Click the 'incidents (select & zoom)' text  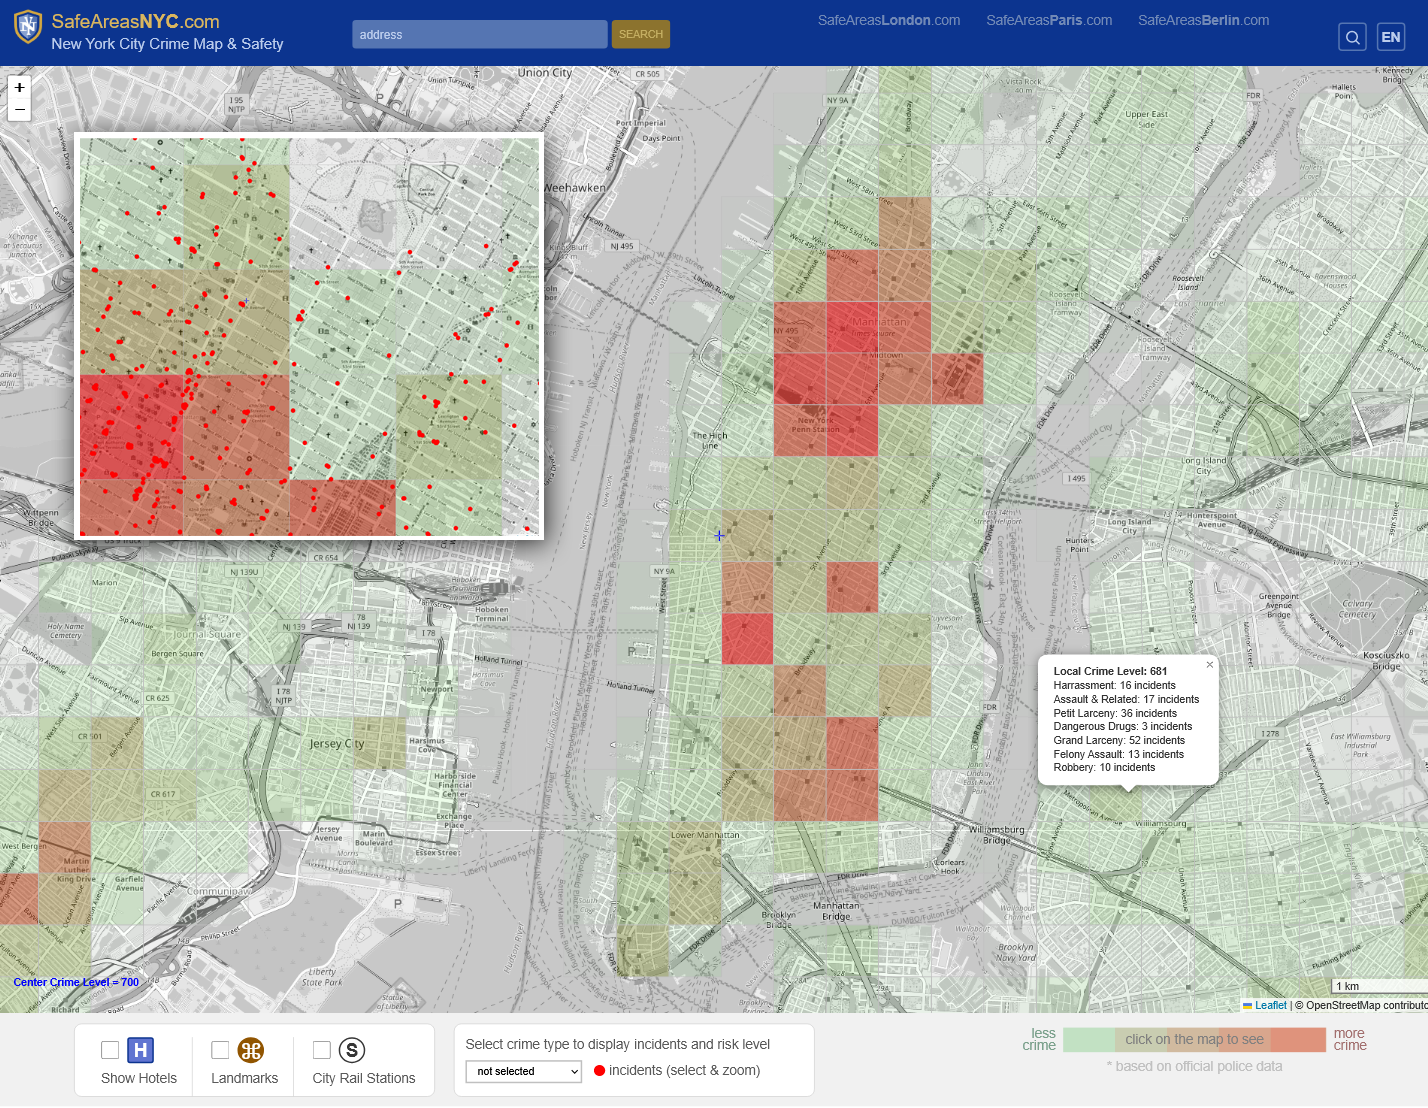click(x=684, y=1070)
